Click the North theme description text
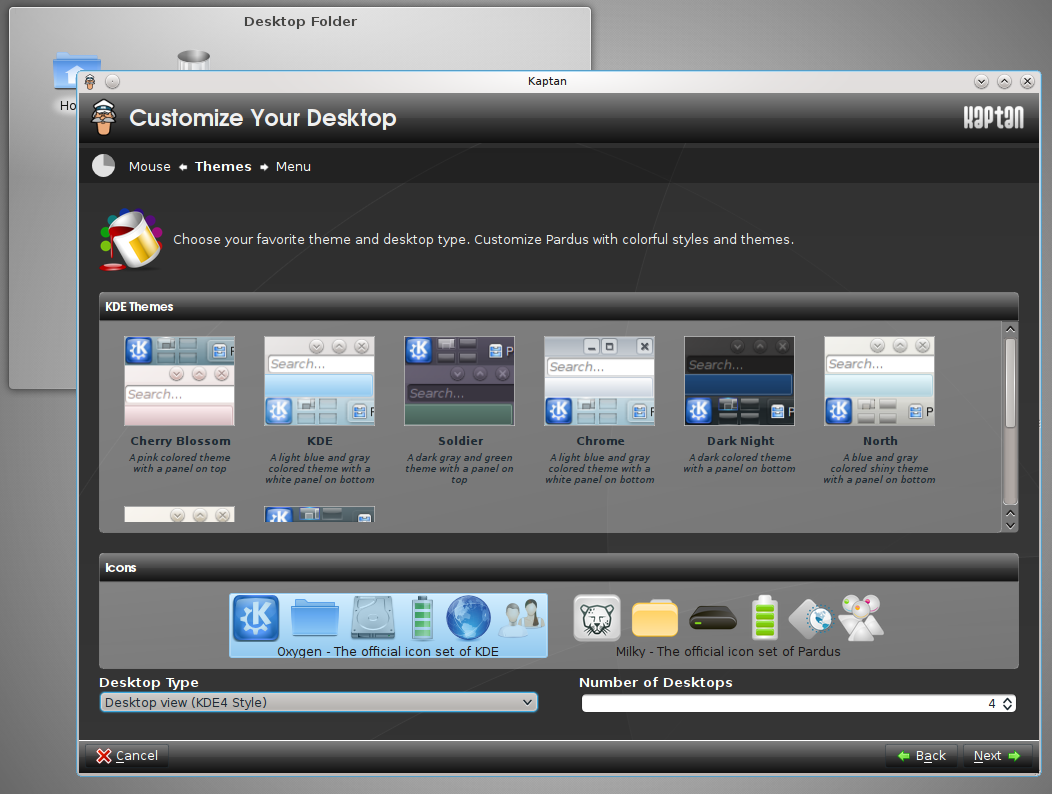This screenshot has height=794, width=1052. [879, 468]
